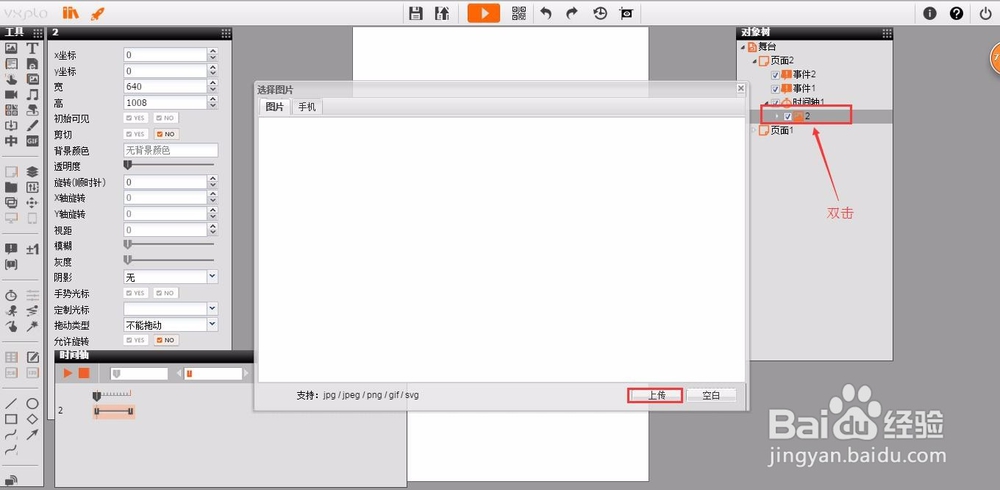
Task: Select the straight line shape tool
Action: [11, 404]
